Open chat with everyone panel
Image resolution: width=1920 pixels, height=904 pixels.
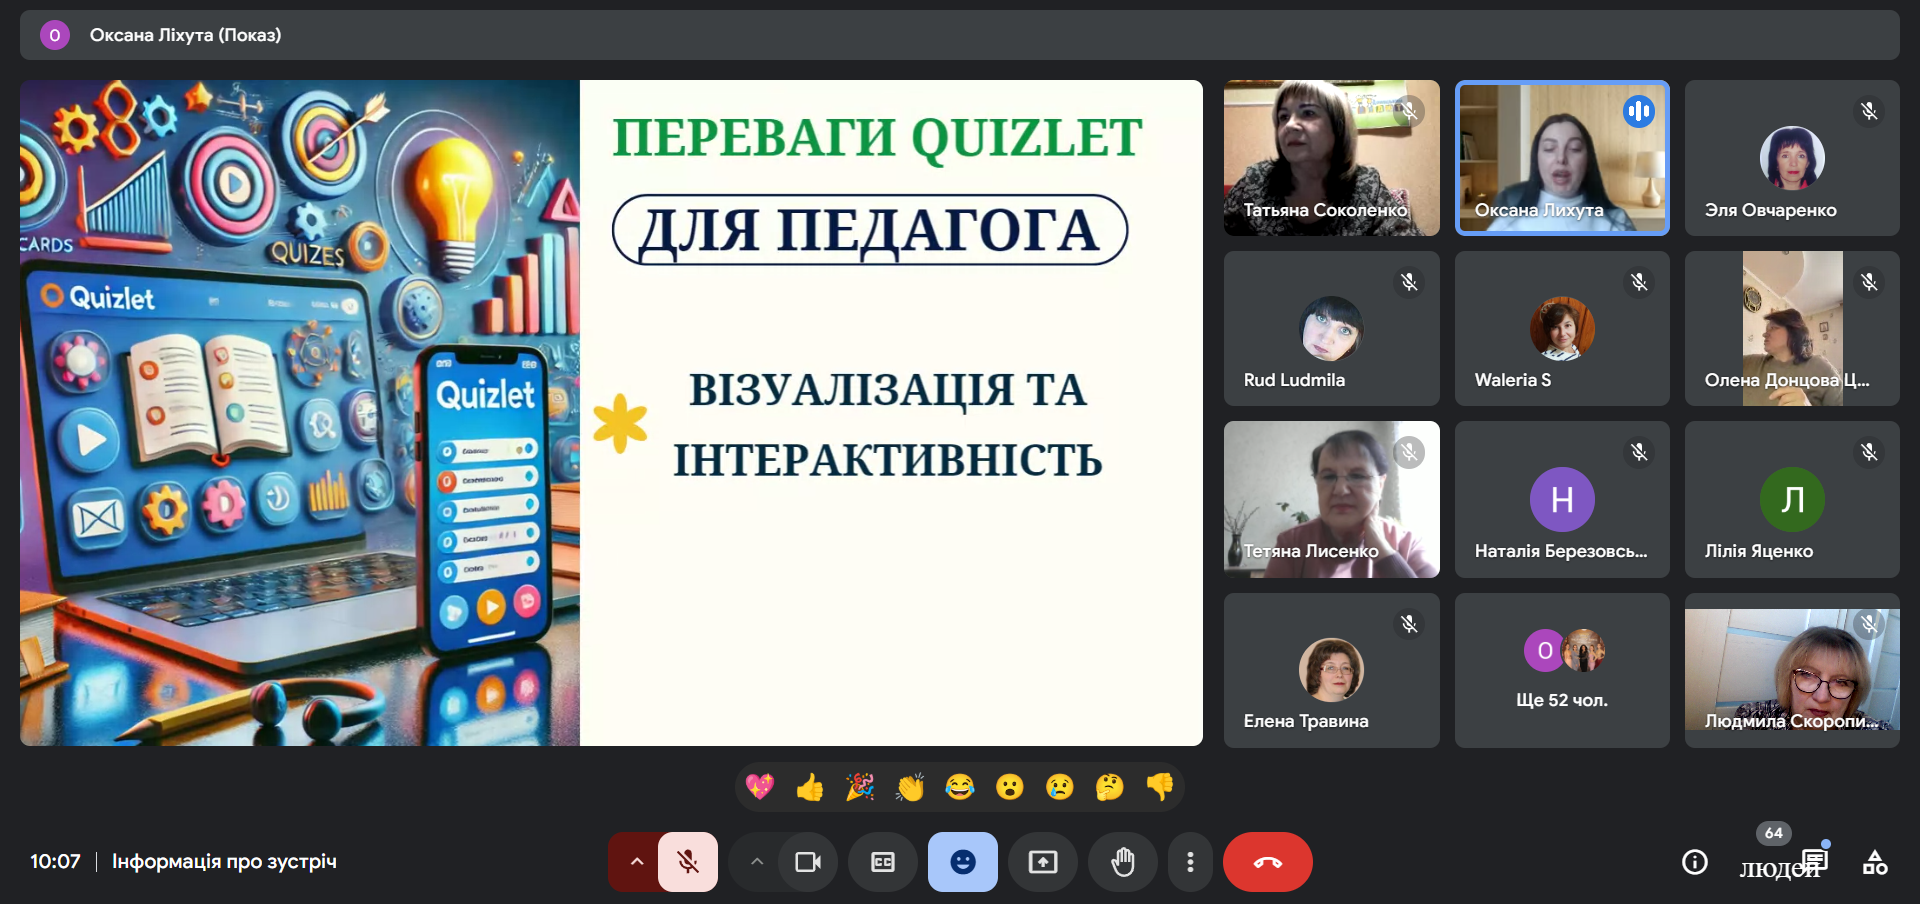click(x=1815, y=860)
